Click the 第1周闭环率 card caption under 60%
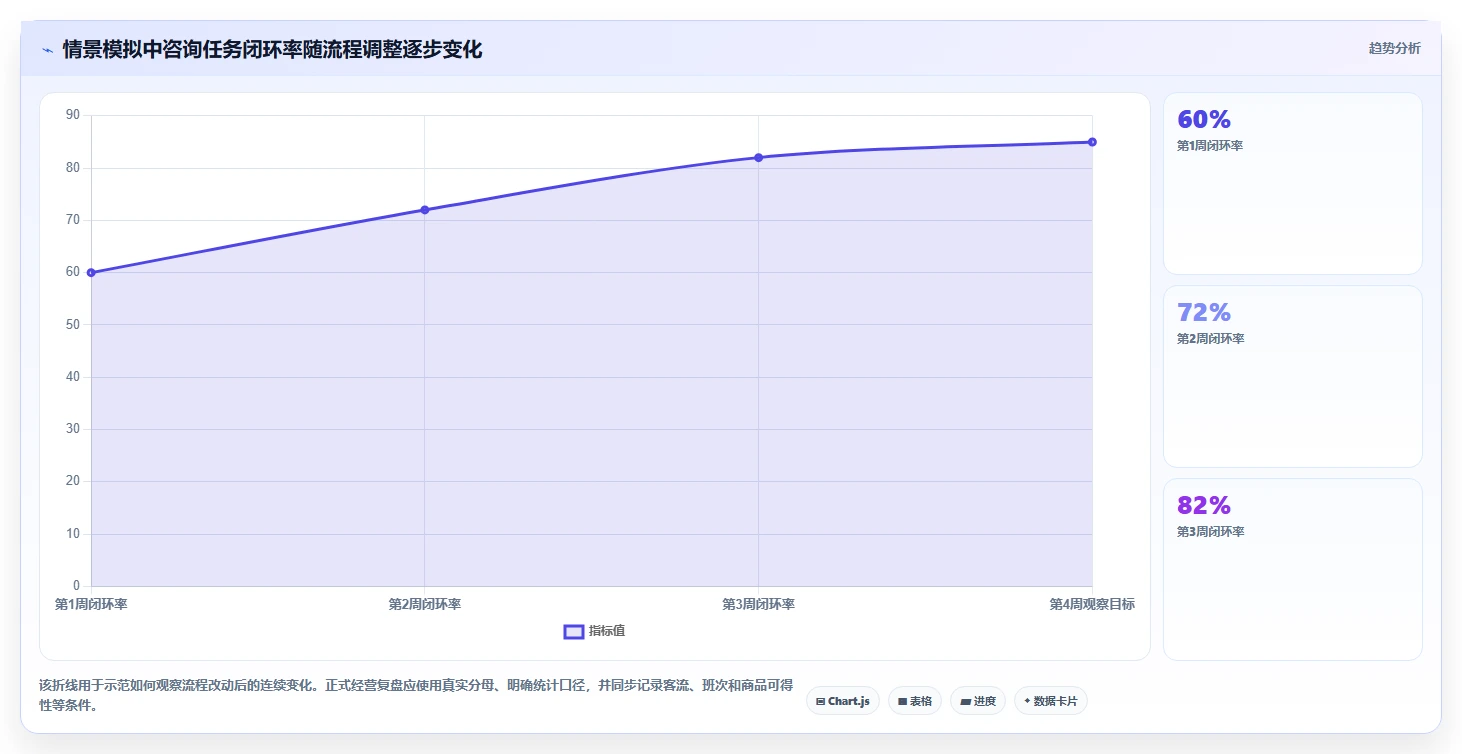The height and width of the screenshot is (754, 1462). (x=1210, y=146)
